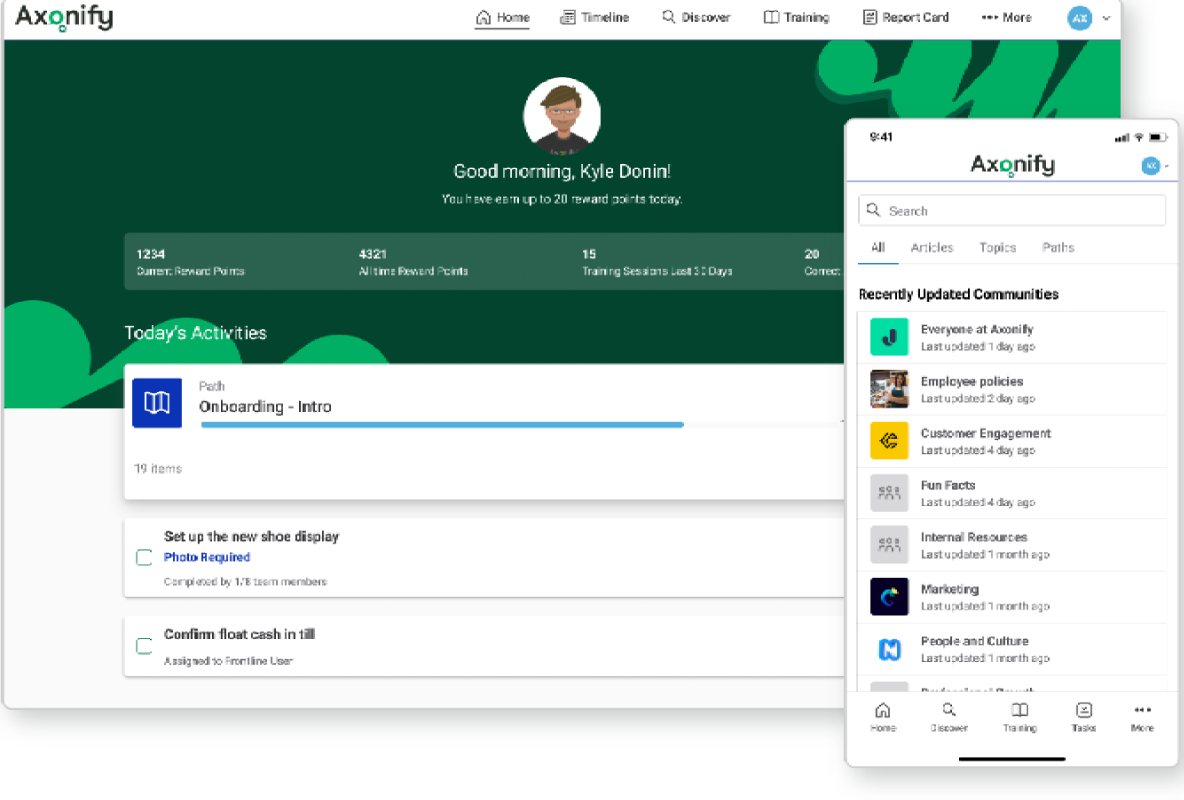Open Home in the desktop top navigation
The width and height of the screenshot is (1184, 800).
coord(502,17)
